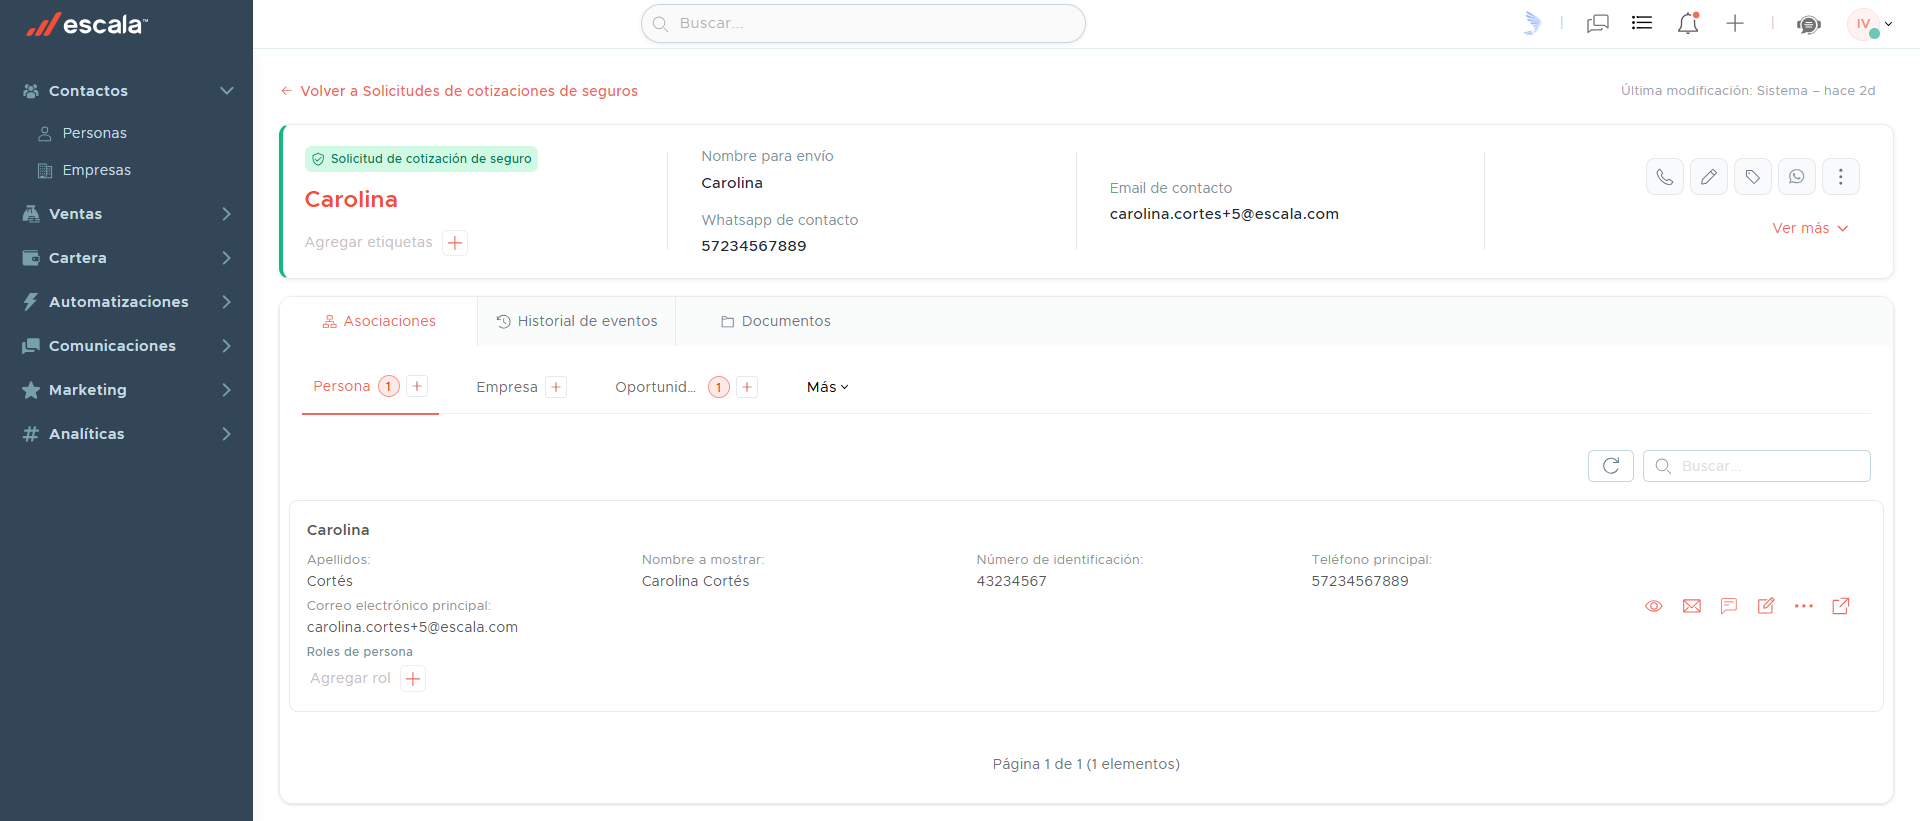Viewport: 1920px width, 821px height.
Task: Open the task list icon in top bar
Action: pyautogui.click(x=1642, y=23)
